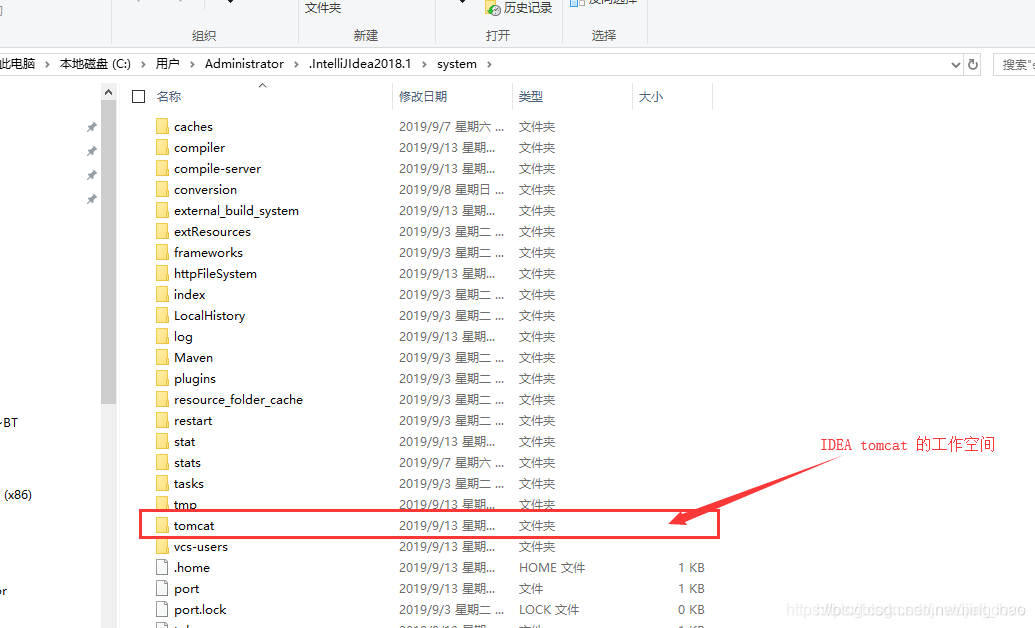Go to .IntelliJIdea2018.1 breadcrumb segment

tap(360, 64)
